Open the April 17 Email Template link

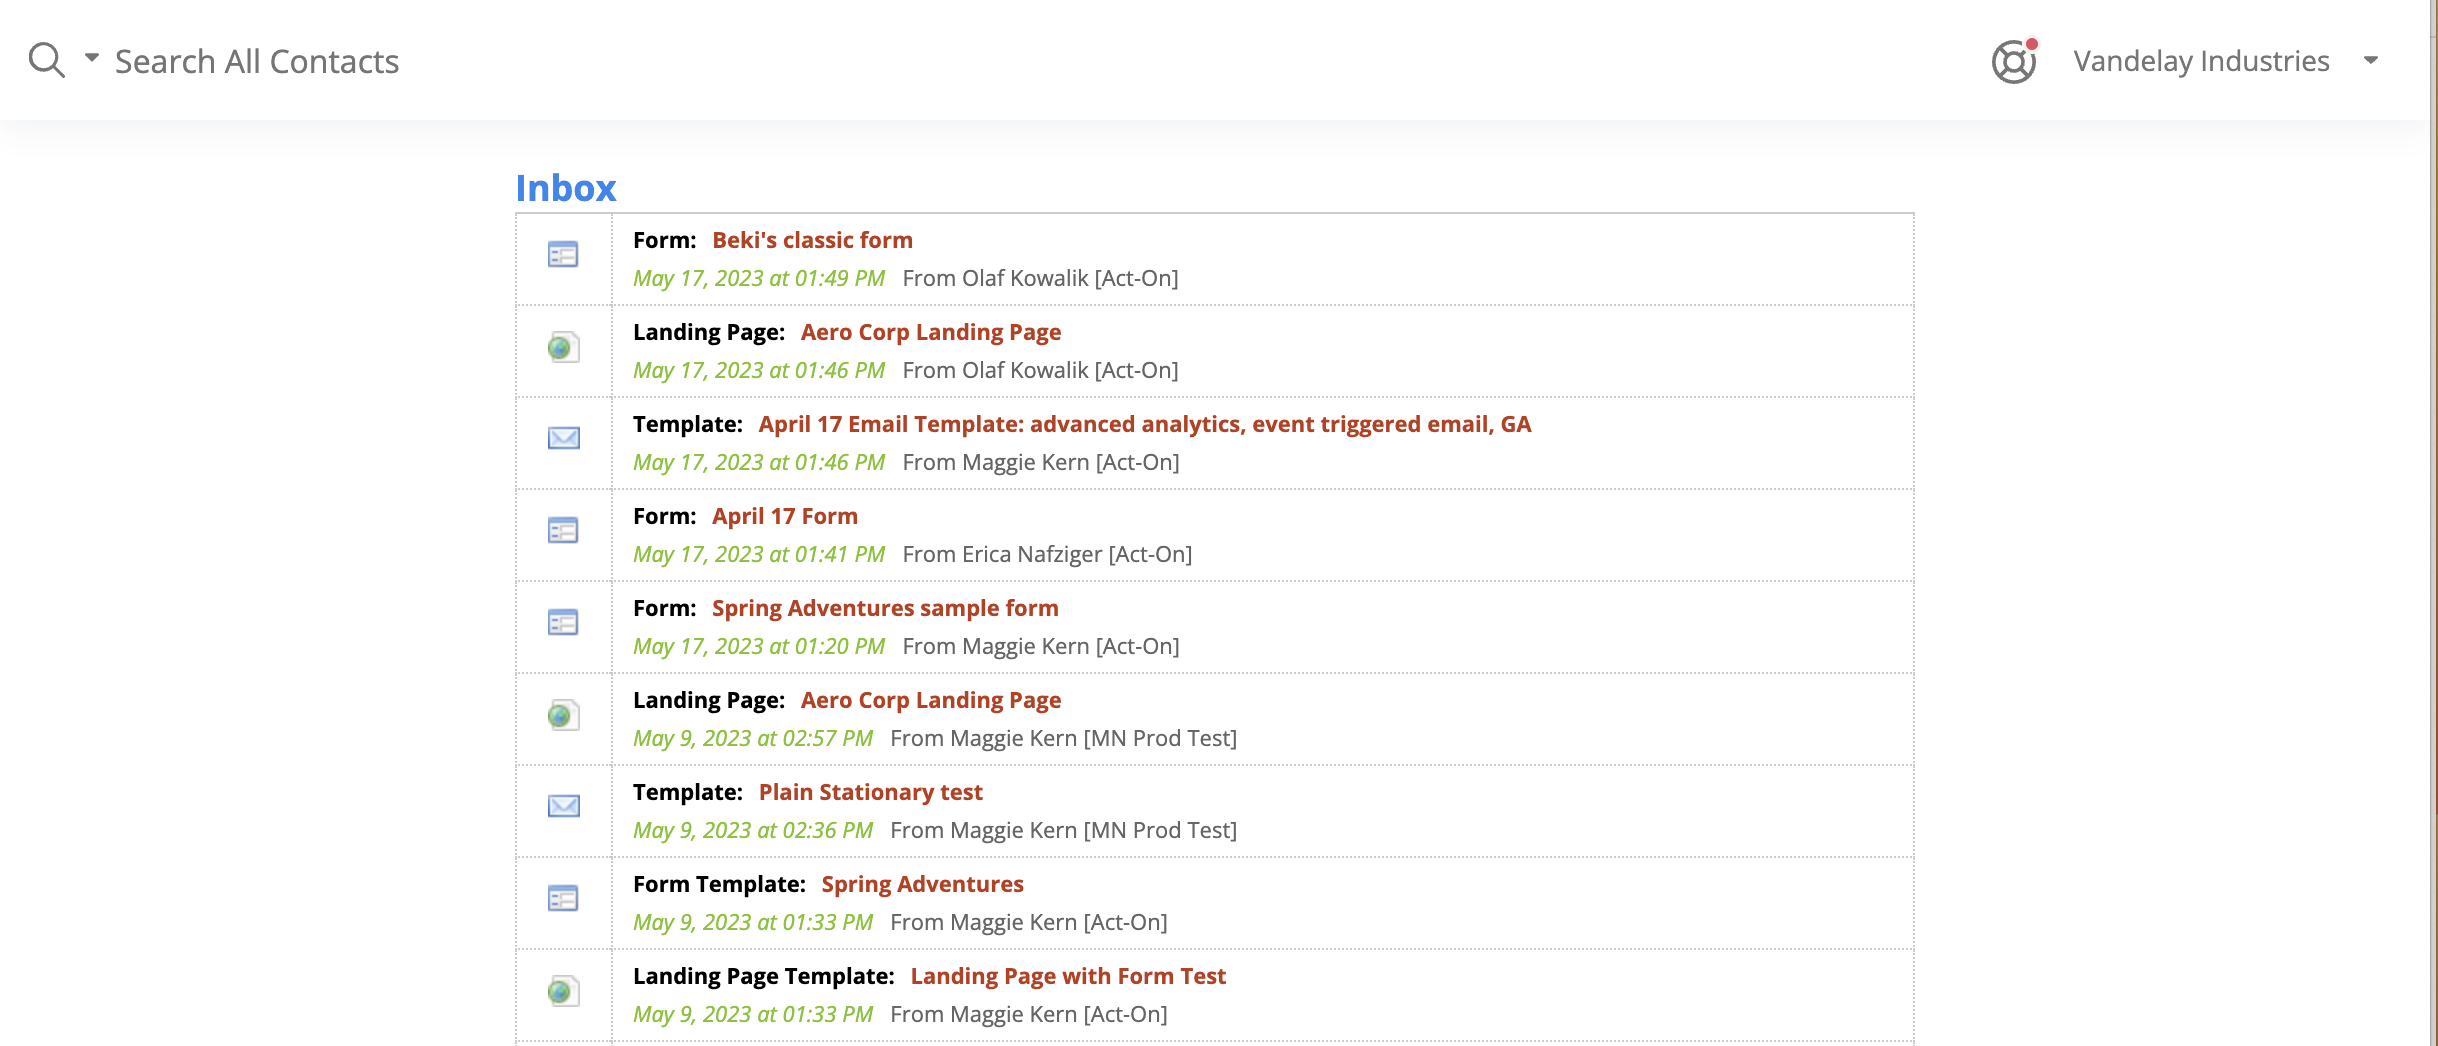point(1144,423)
